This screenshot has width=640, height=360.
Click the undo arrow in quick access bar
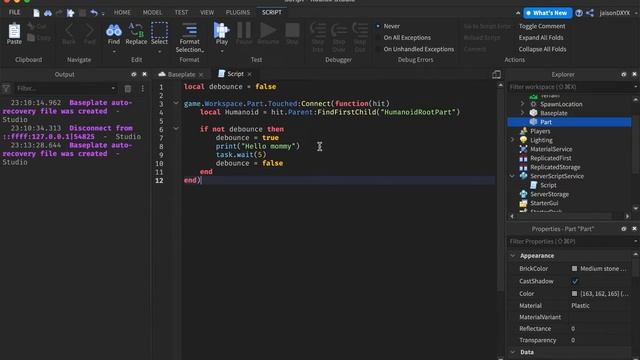click(94, 13)
